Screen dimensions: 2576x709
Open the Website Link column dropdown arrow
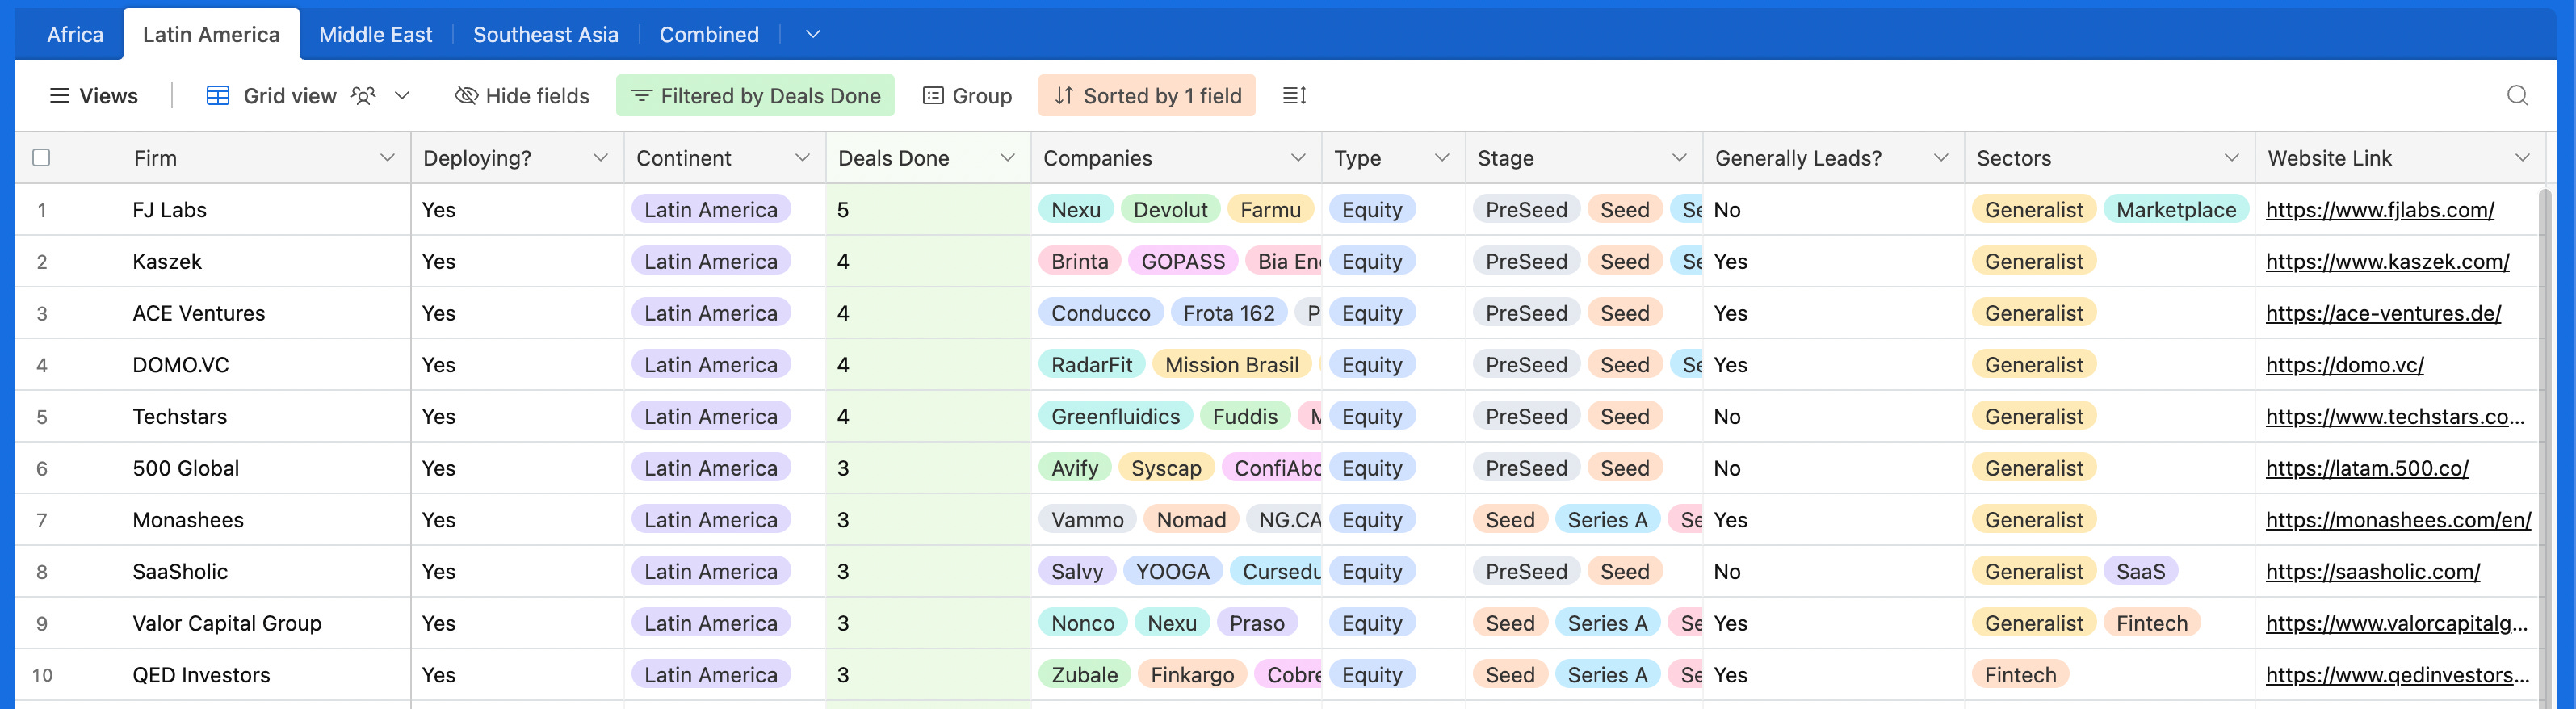(x=2522, y=158)
